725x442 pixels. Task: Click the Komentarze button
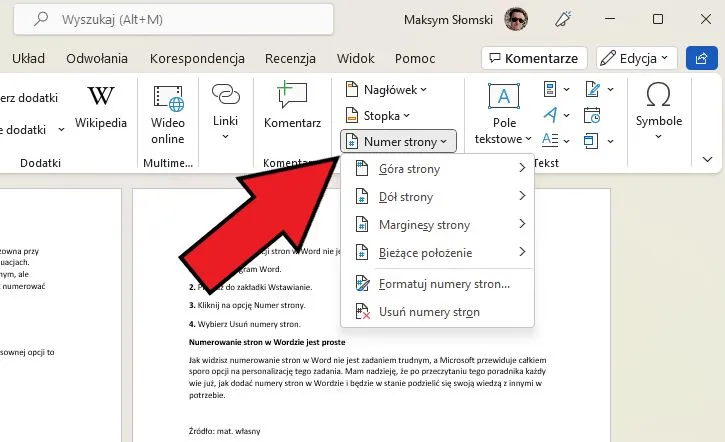(x=533, y=58)
